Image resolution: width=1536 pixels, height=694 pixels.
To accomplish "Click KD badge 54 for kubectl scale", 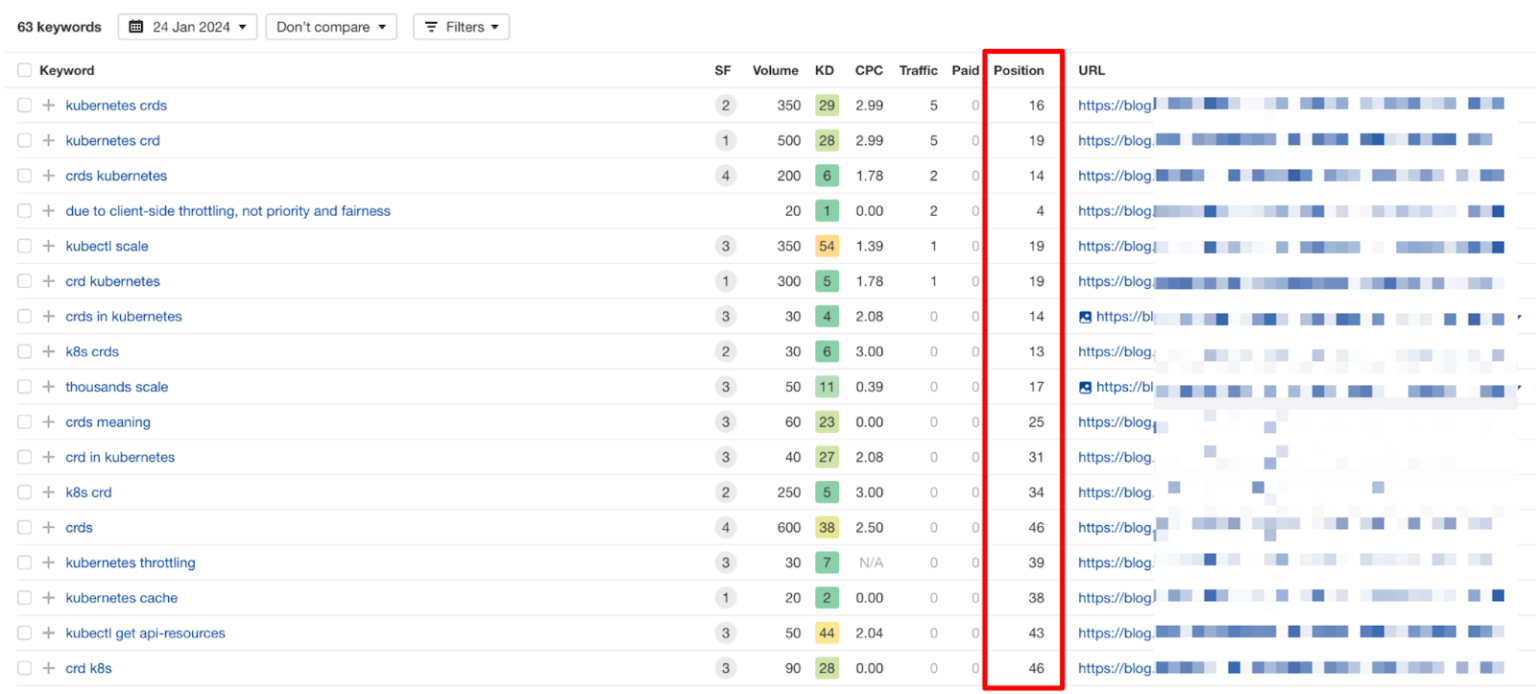I will coord(827,246).
